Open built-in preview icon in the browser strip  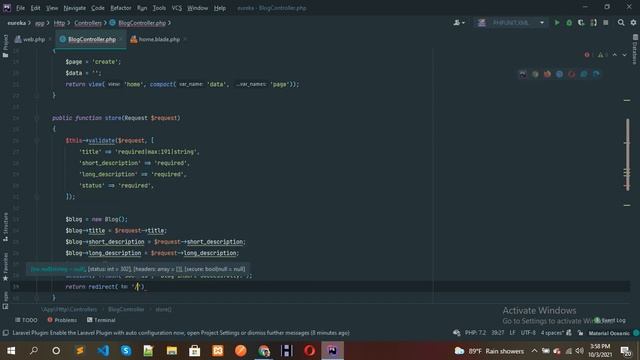click(523, 74)
